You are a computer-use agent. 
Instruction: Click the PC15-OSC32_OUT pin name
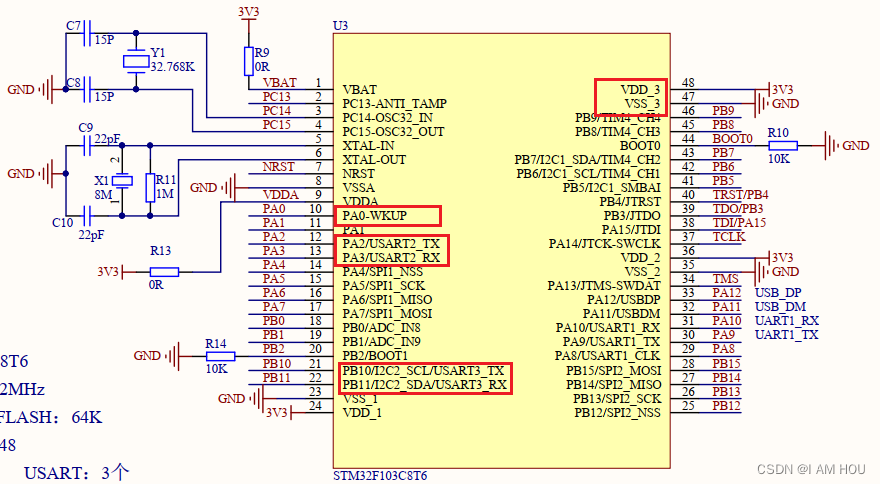pyautogui.click(x=393, y=132)
